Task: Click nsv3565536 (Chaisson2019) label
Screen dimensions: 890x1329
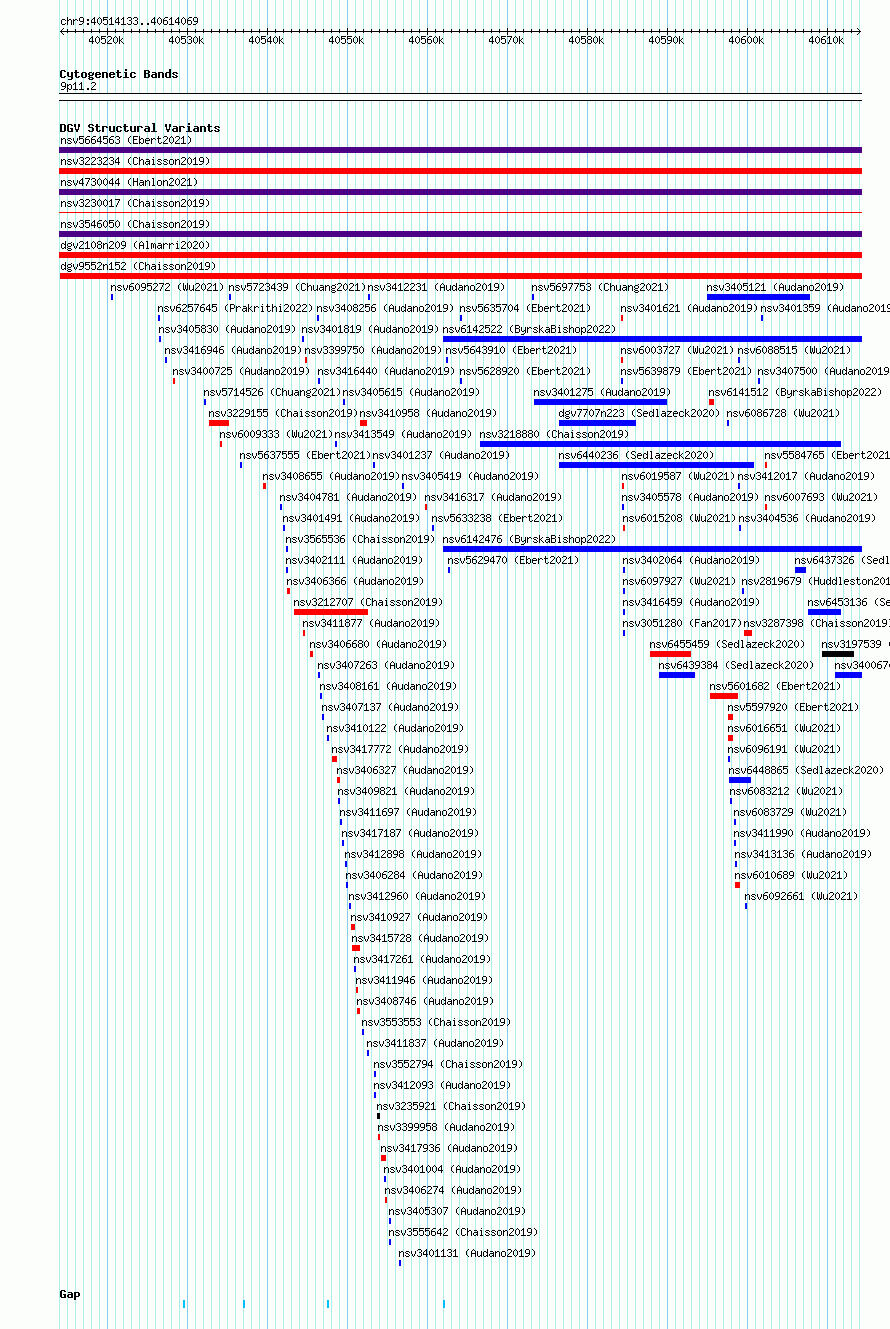Action: (x=360, y=540)
